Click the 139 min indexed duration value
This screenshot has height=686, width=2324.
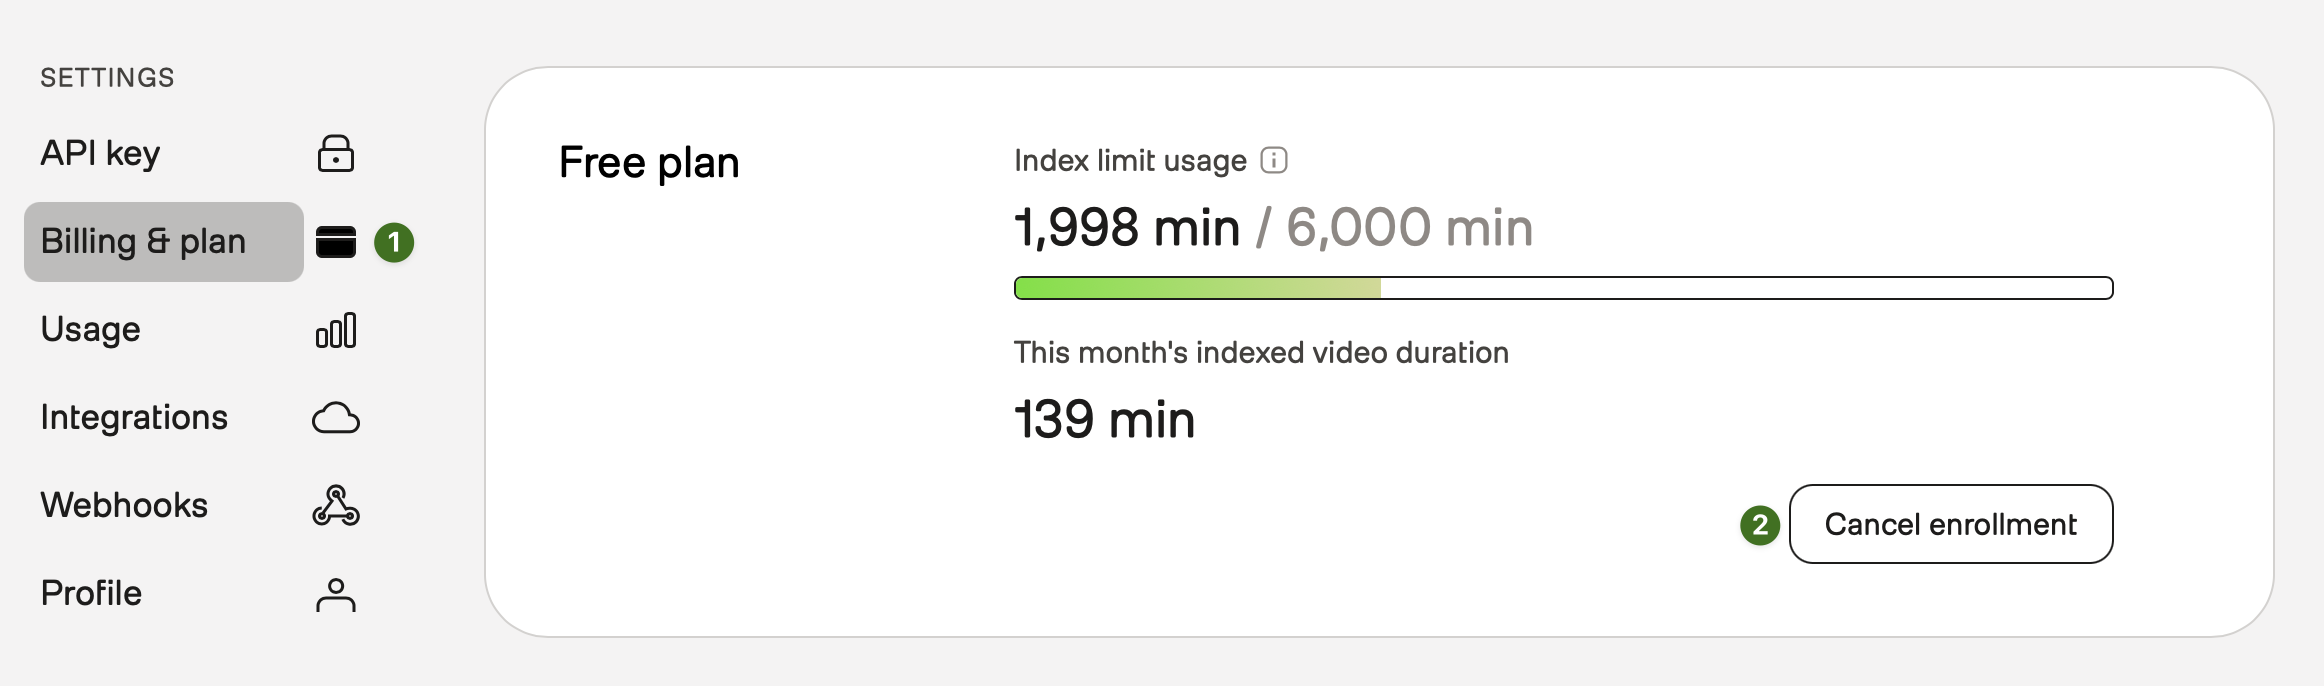tap(1104, 419)
